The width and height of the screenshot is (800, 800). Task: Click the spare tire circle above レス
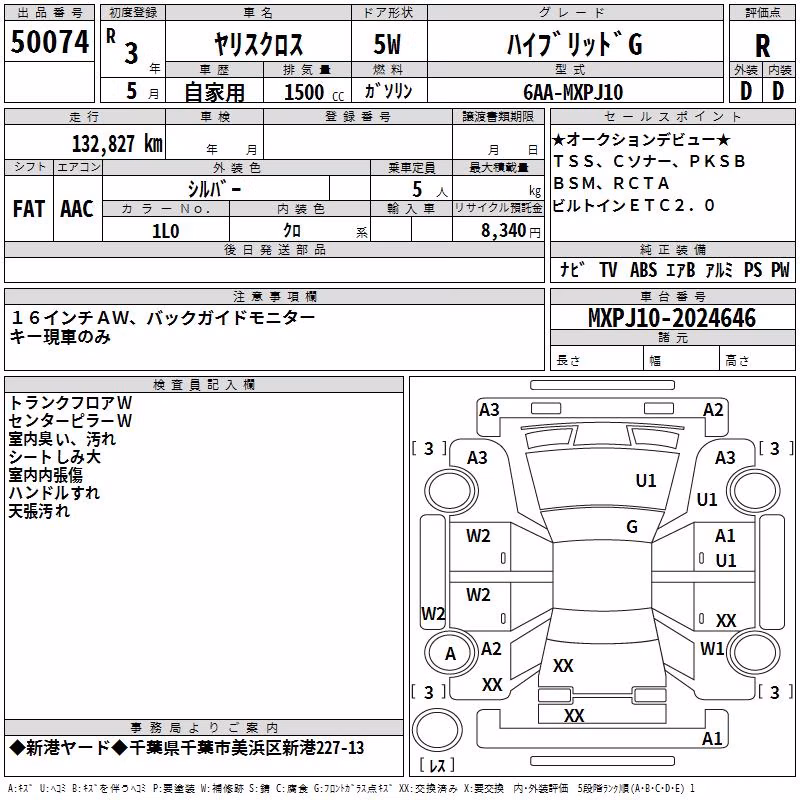[x=437, y=730]
